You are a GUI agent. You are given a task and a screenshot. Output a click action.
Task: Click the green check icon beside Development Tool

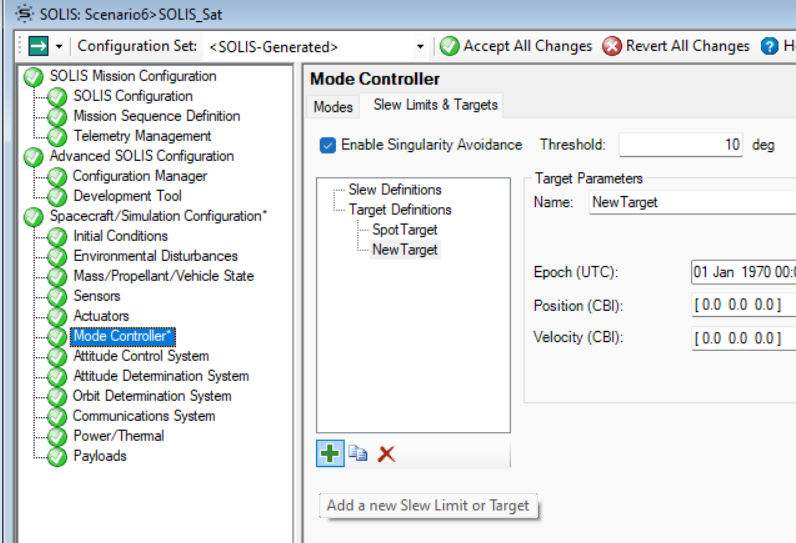pos(57,197)
